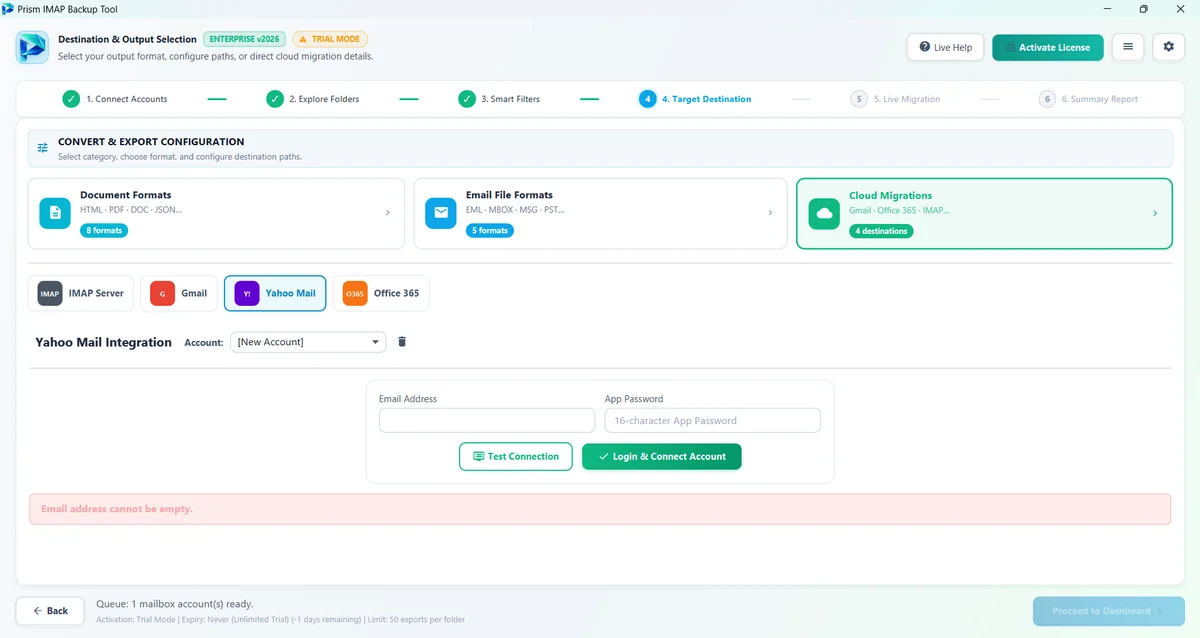Viewport: 1200px width, 638px height.
Task: Go back using the Back button
Action: pos(50,611)
